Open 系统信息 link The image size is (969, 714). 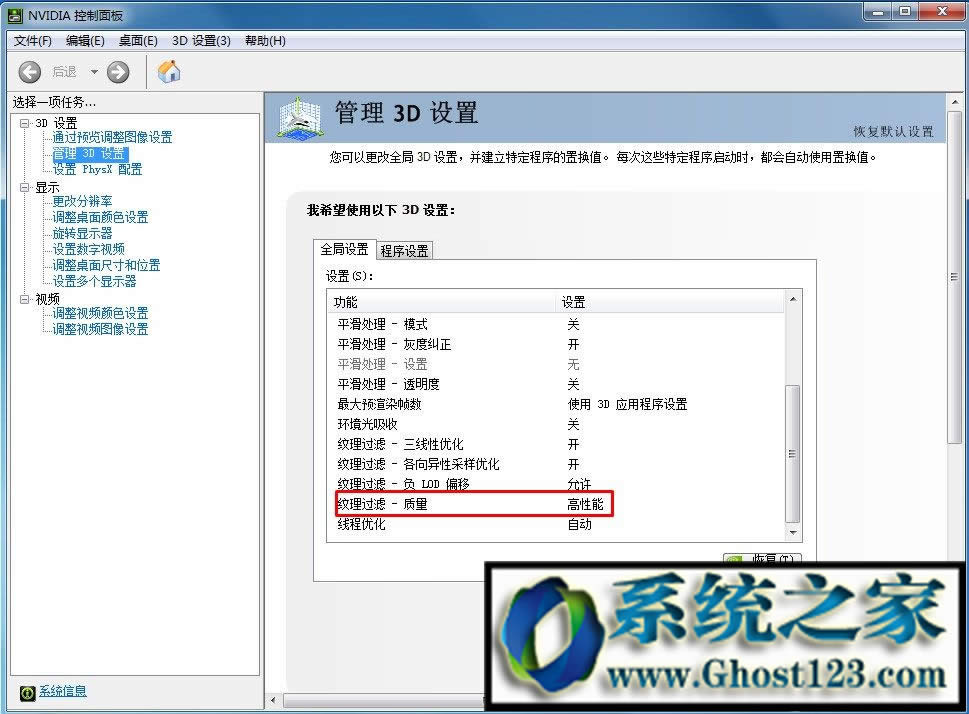pyautogui.click(x=63, y=691)
